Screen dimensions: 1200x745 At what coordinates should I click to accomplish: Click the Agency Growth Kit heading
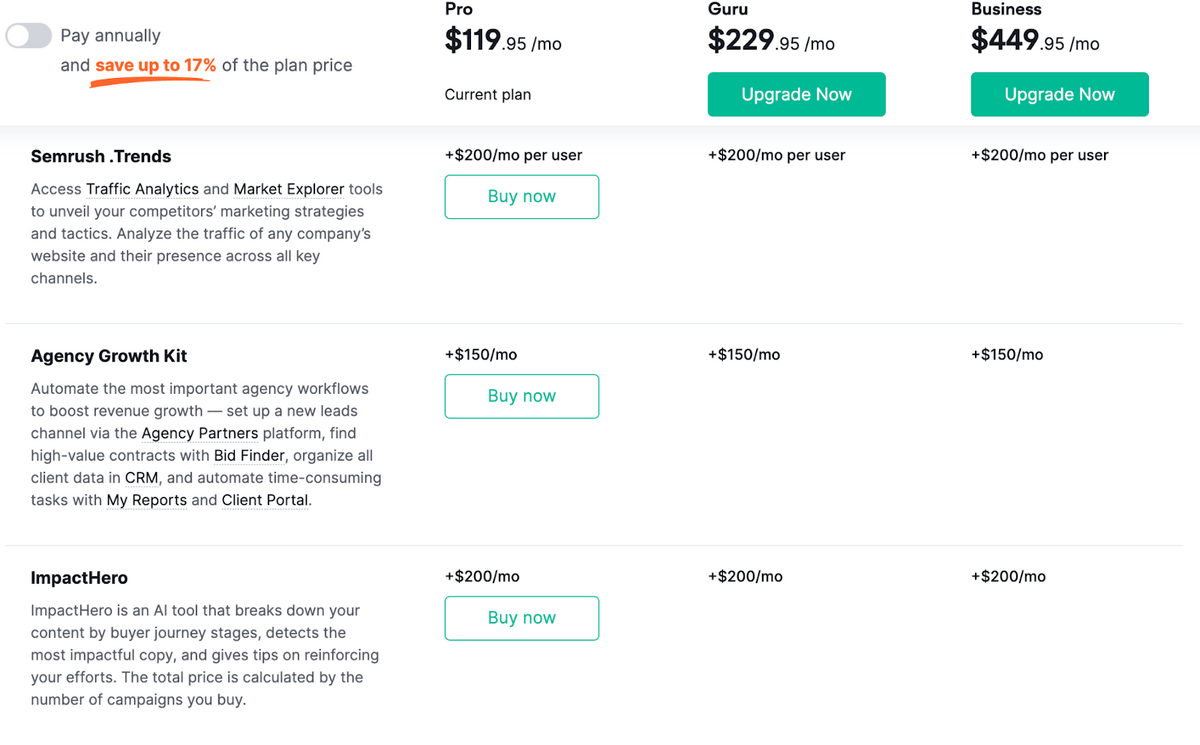[x=109, y=356]
